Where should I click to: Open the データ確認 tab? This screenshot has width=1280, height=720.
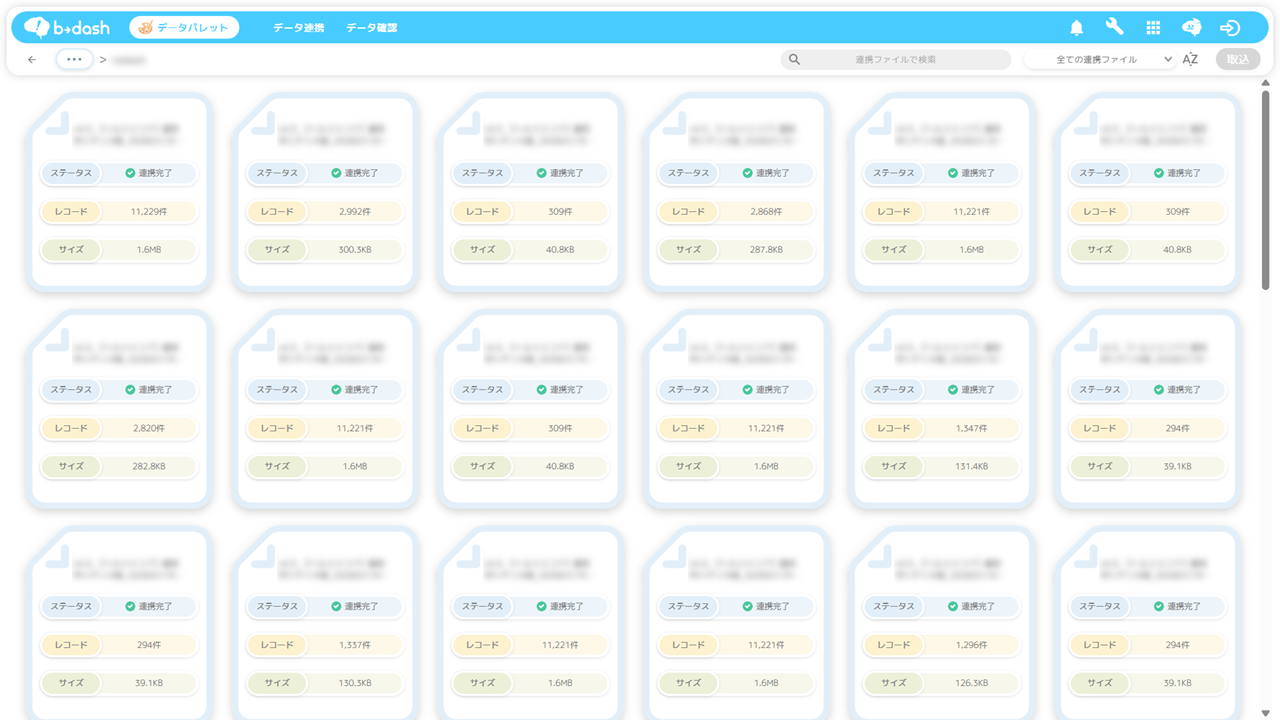[371, 28]
